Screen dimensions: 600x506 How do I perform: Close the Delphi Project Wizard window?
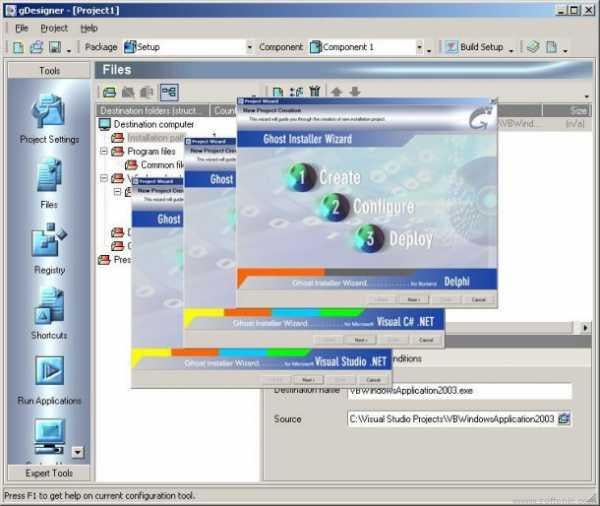[x=494, y=101]
